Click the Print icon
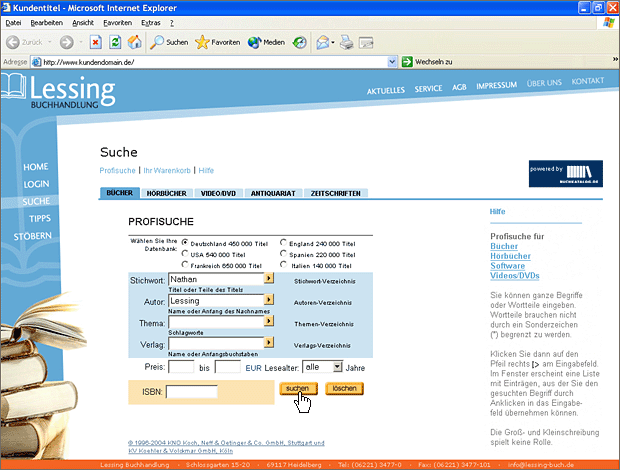The width and height of the screenshot is (620, 470). [x=347, y=42]
